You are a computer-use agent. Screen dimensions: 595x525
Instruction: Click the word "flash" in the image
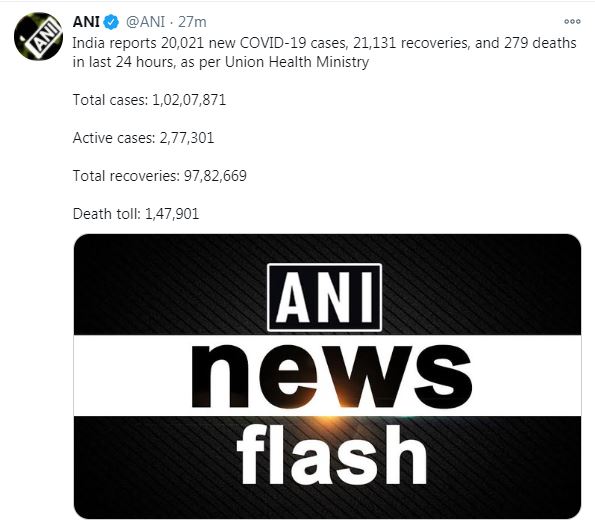tap(332, 454)
